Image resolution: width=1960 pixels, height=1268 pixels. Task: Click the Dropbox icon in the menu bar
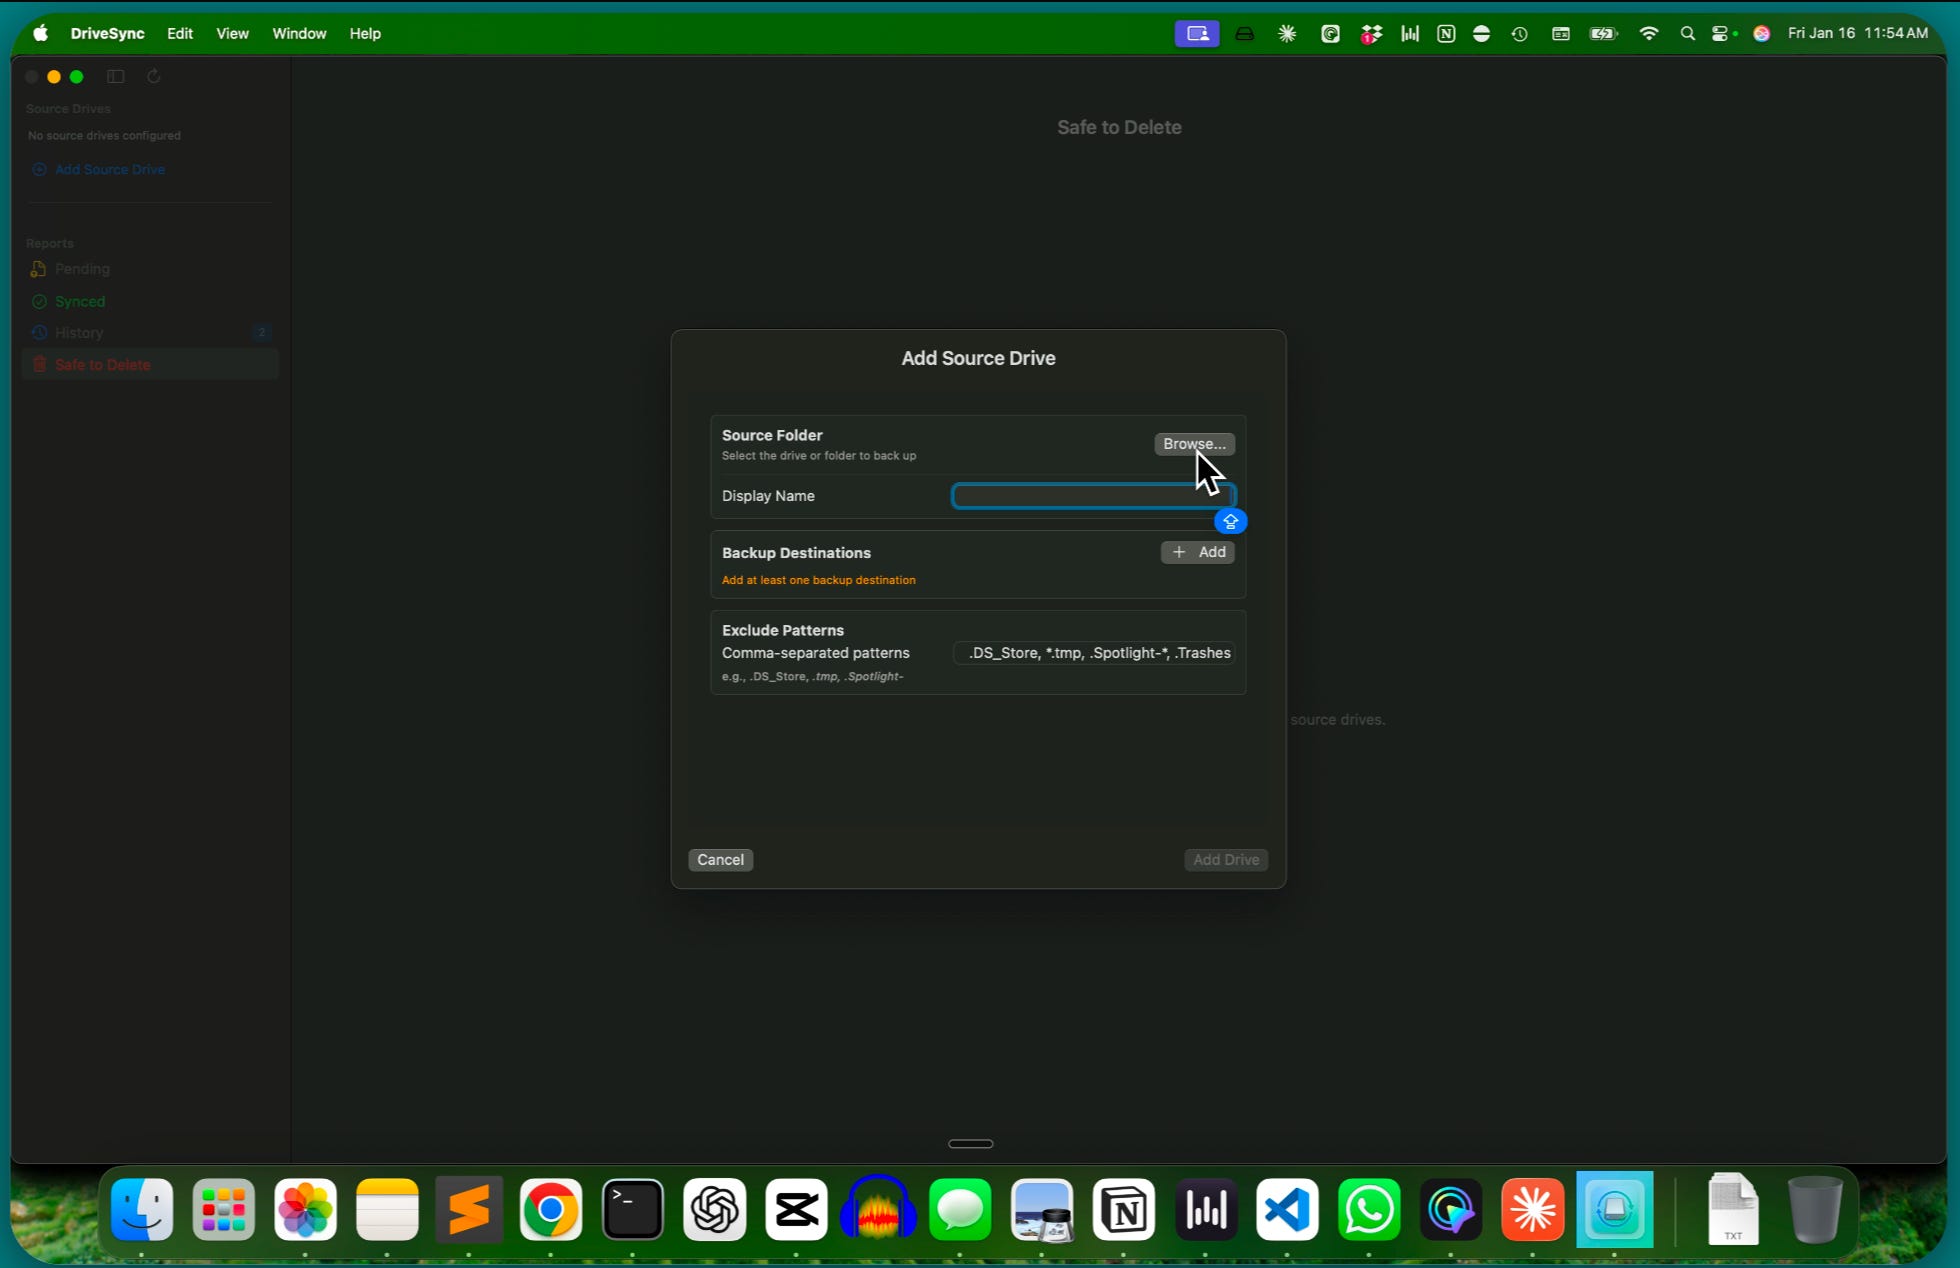click(x=1371, y=33)
